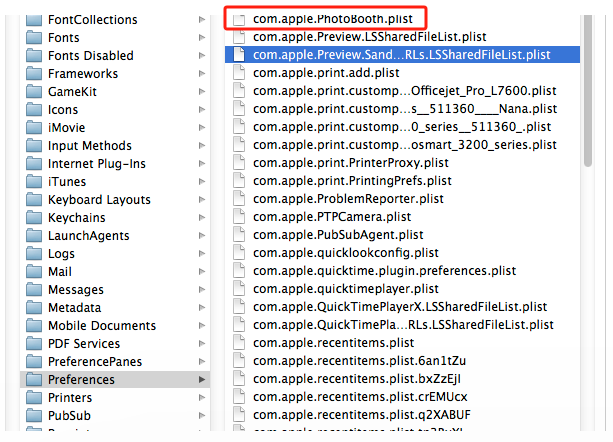This screenshot has height=442, width=613.
Task: Expand the Logs folder arrow
Action: (x=202, y=254)
